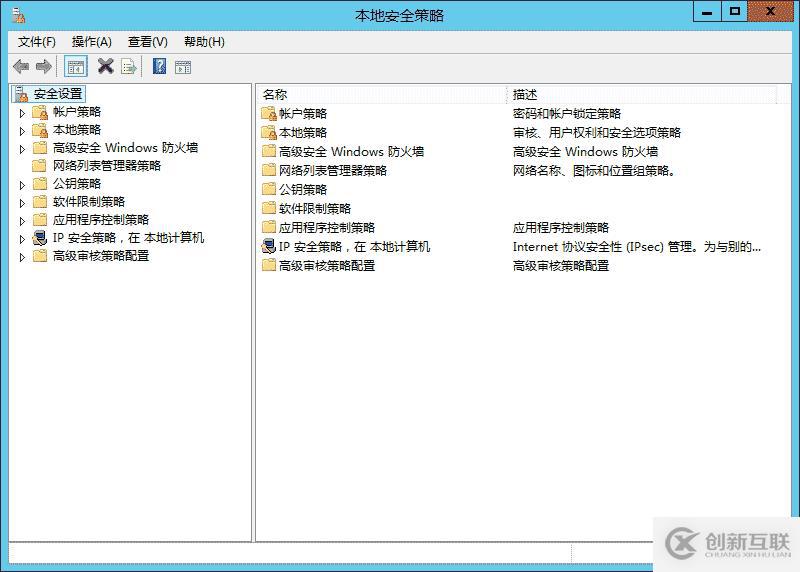Image resolution: width=800 pixels, height=572 pixels.
Task: Go forward with the toolbar forward arrow
Action: pyautogui.click(x=44, y=66)
